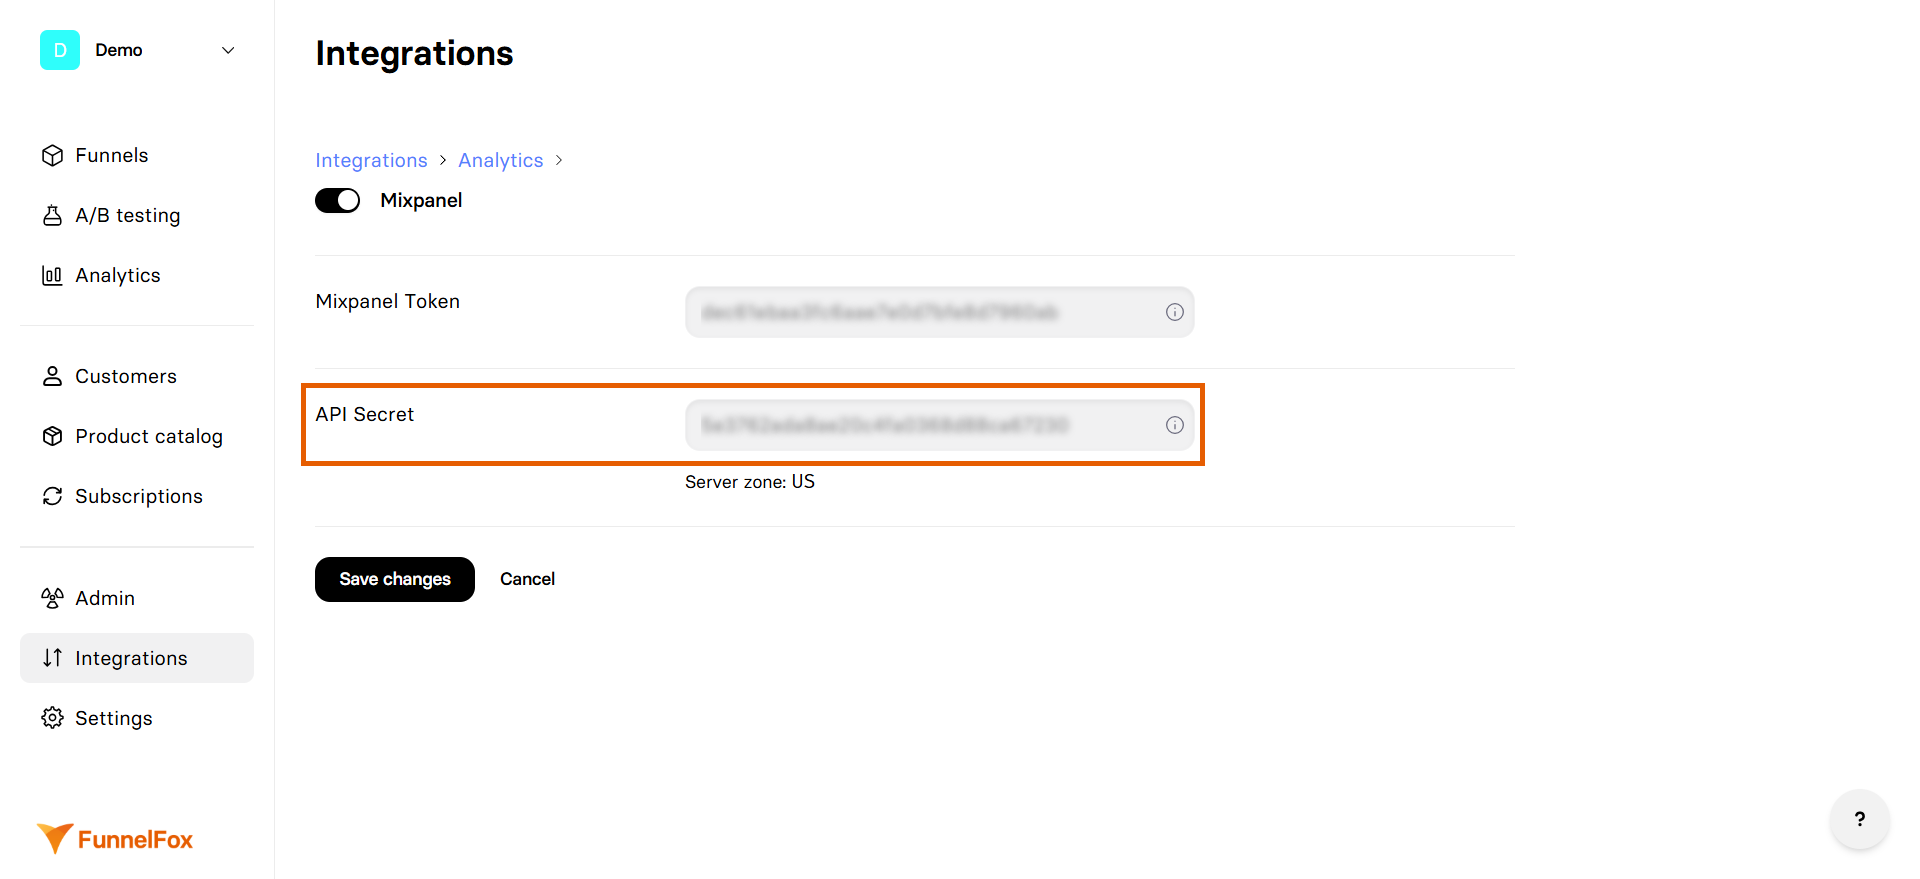
Task: Click the A/B testing flask icon
Action: coord(52,215)
